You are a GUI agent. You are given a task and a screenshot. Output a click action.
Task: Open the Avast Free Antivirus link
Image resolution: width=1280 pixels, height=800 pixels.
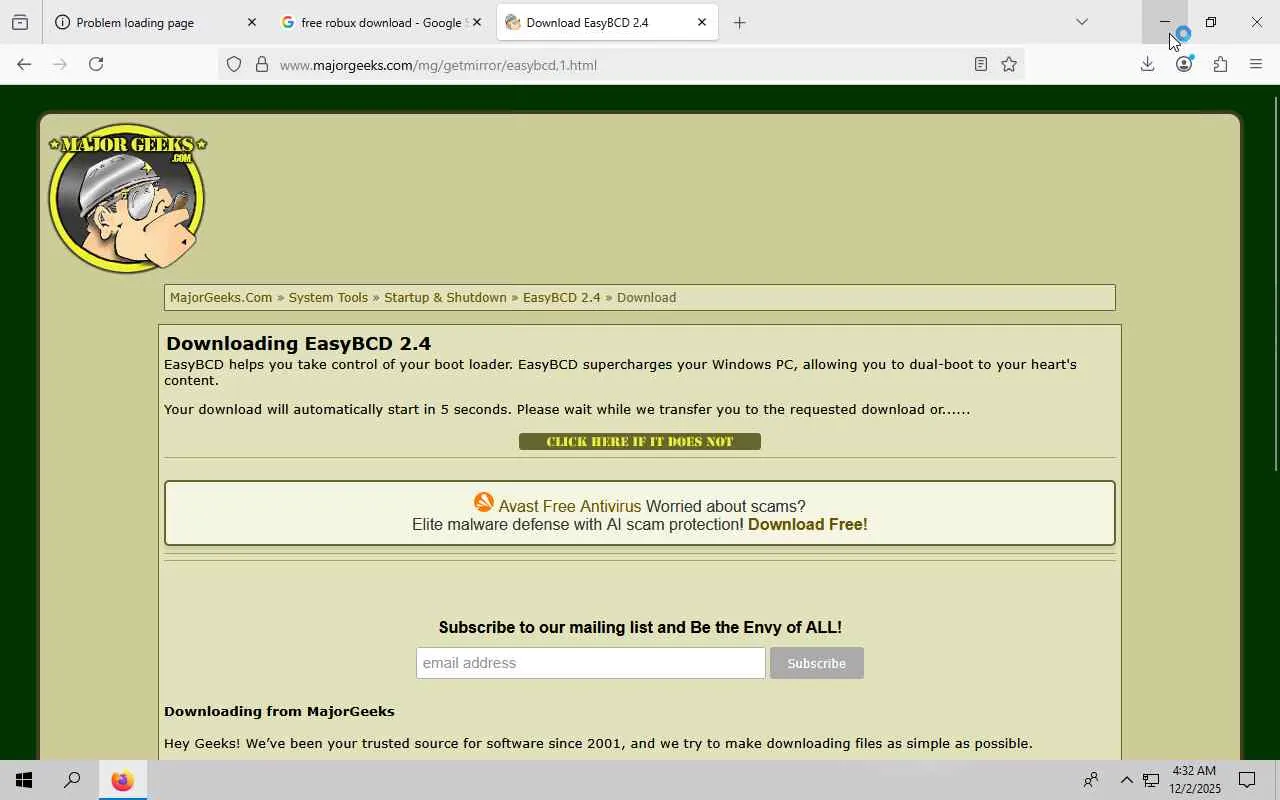(569, 506)
